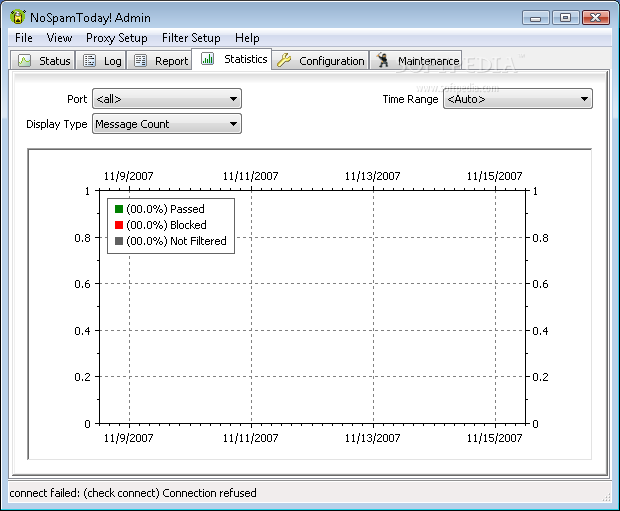Click the left axis value 0.6
This screenshot has height=511, width=620.
point(83,284)
